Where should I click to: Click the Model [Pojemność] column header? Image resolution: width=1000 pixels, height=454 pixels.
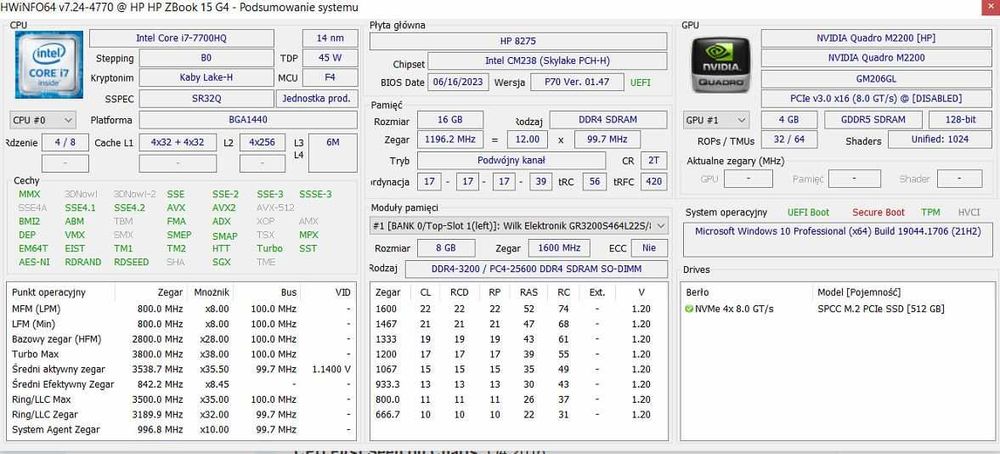click(x=858, y=293)
